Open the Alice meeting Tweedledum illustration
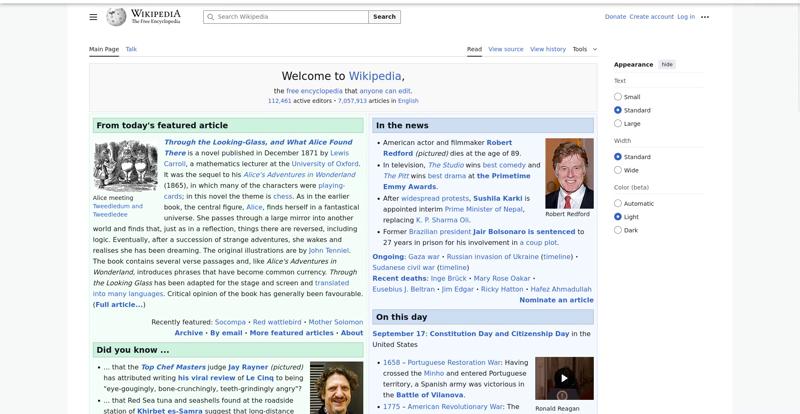Screen dimensions: 800x414 click(x=126, y=165)
